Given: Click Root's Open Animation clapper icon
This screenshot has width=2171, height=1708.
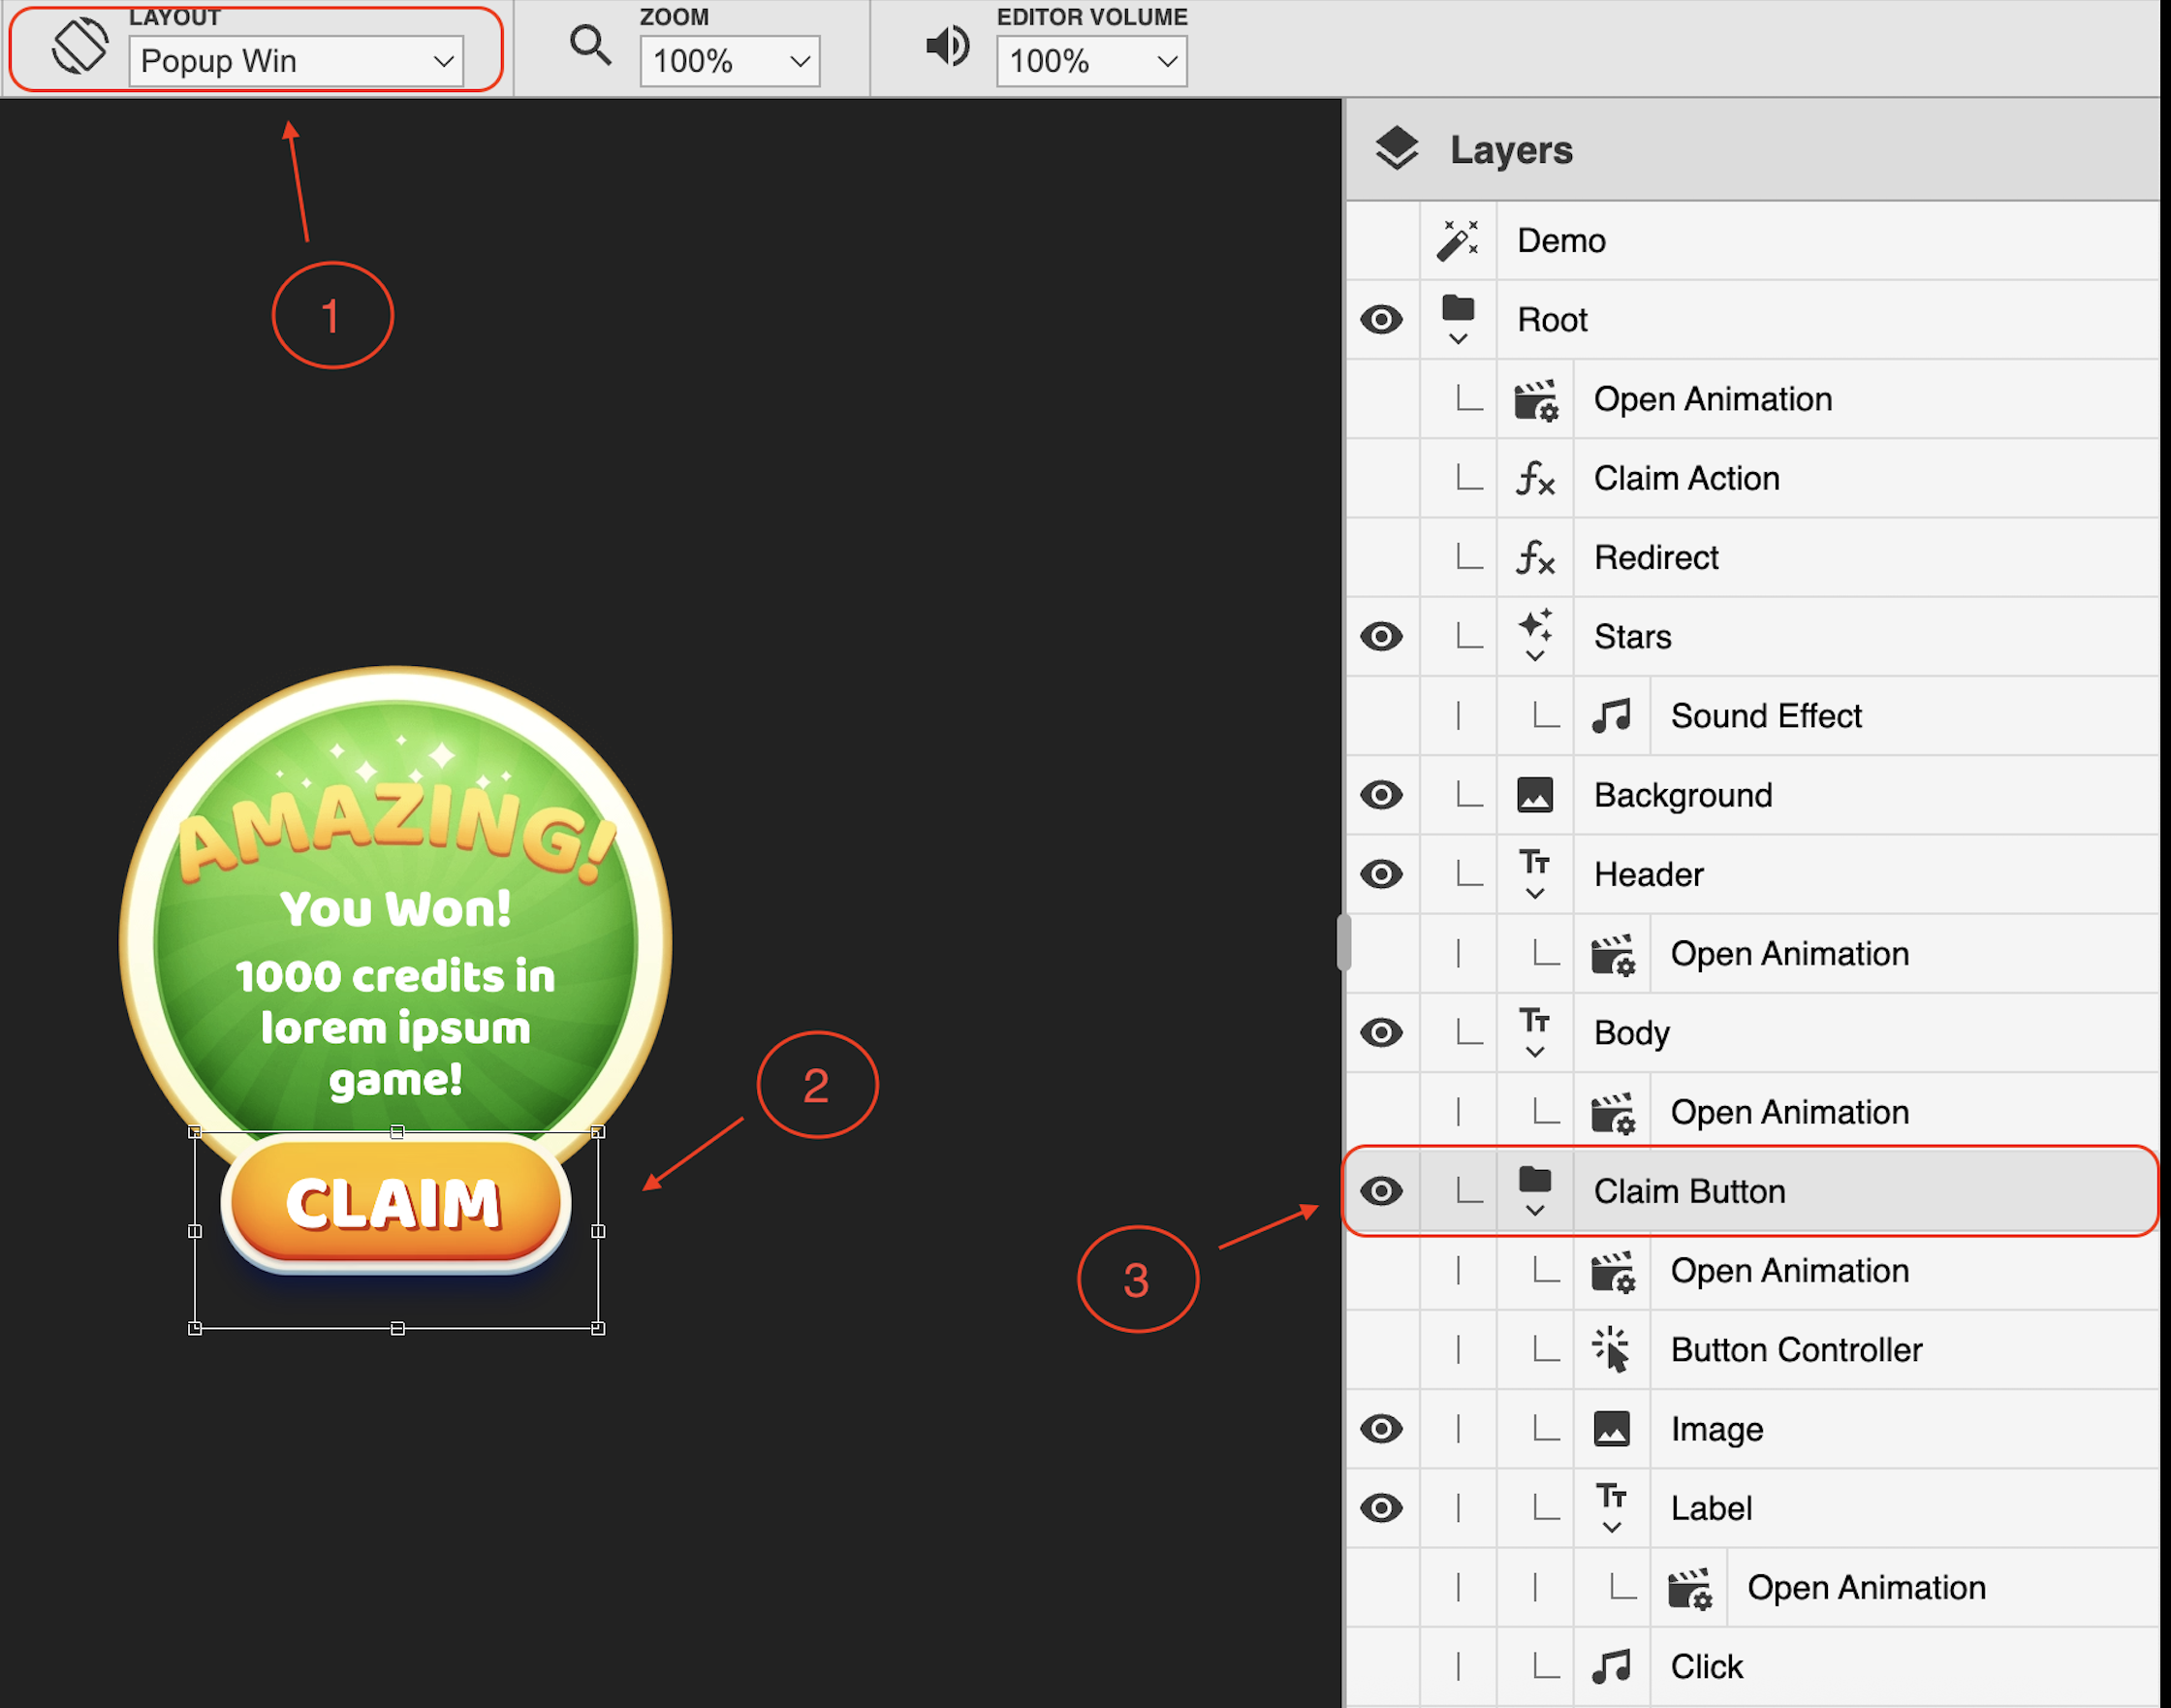Looking at the screenshot, I should (1535, 399).
